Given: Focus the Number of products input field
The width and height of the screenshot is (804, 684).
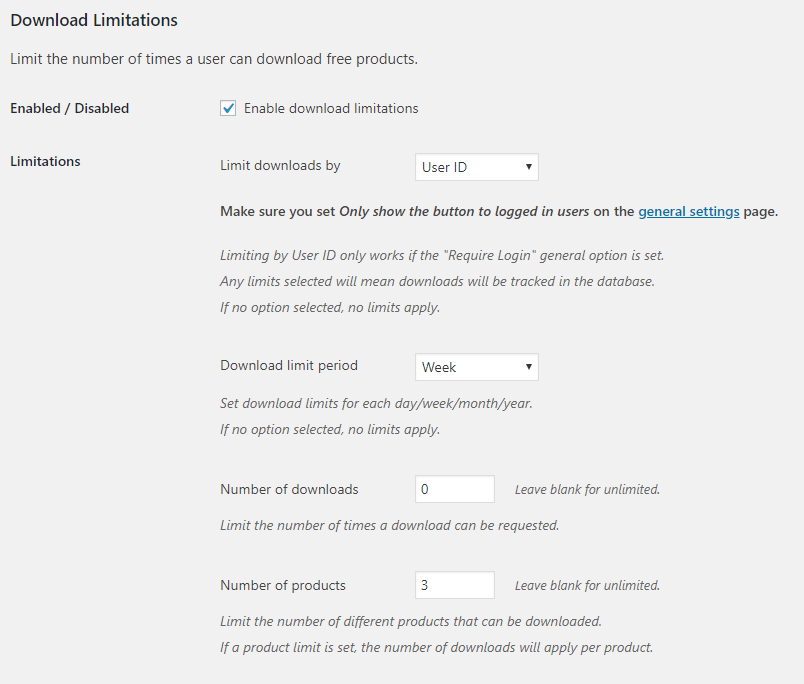Looking at the screenshot, I should pos(454,585).
